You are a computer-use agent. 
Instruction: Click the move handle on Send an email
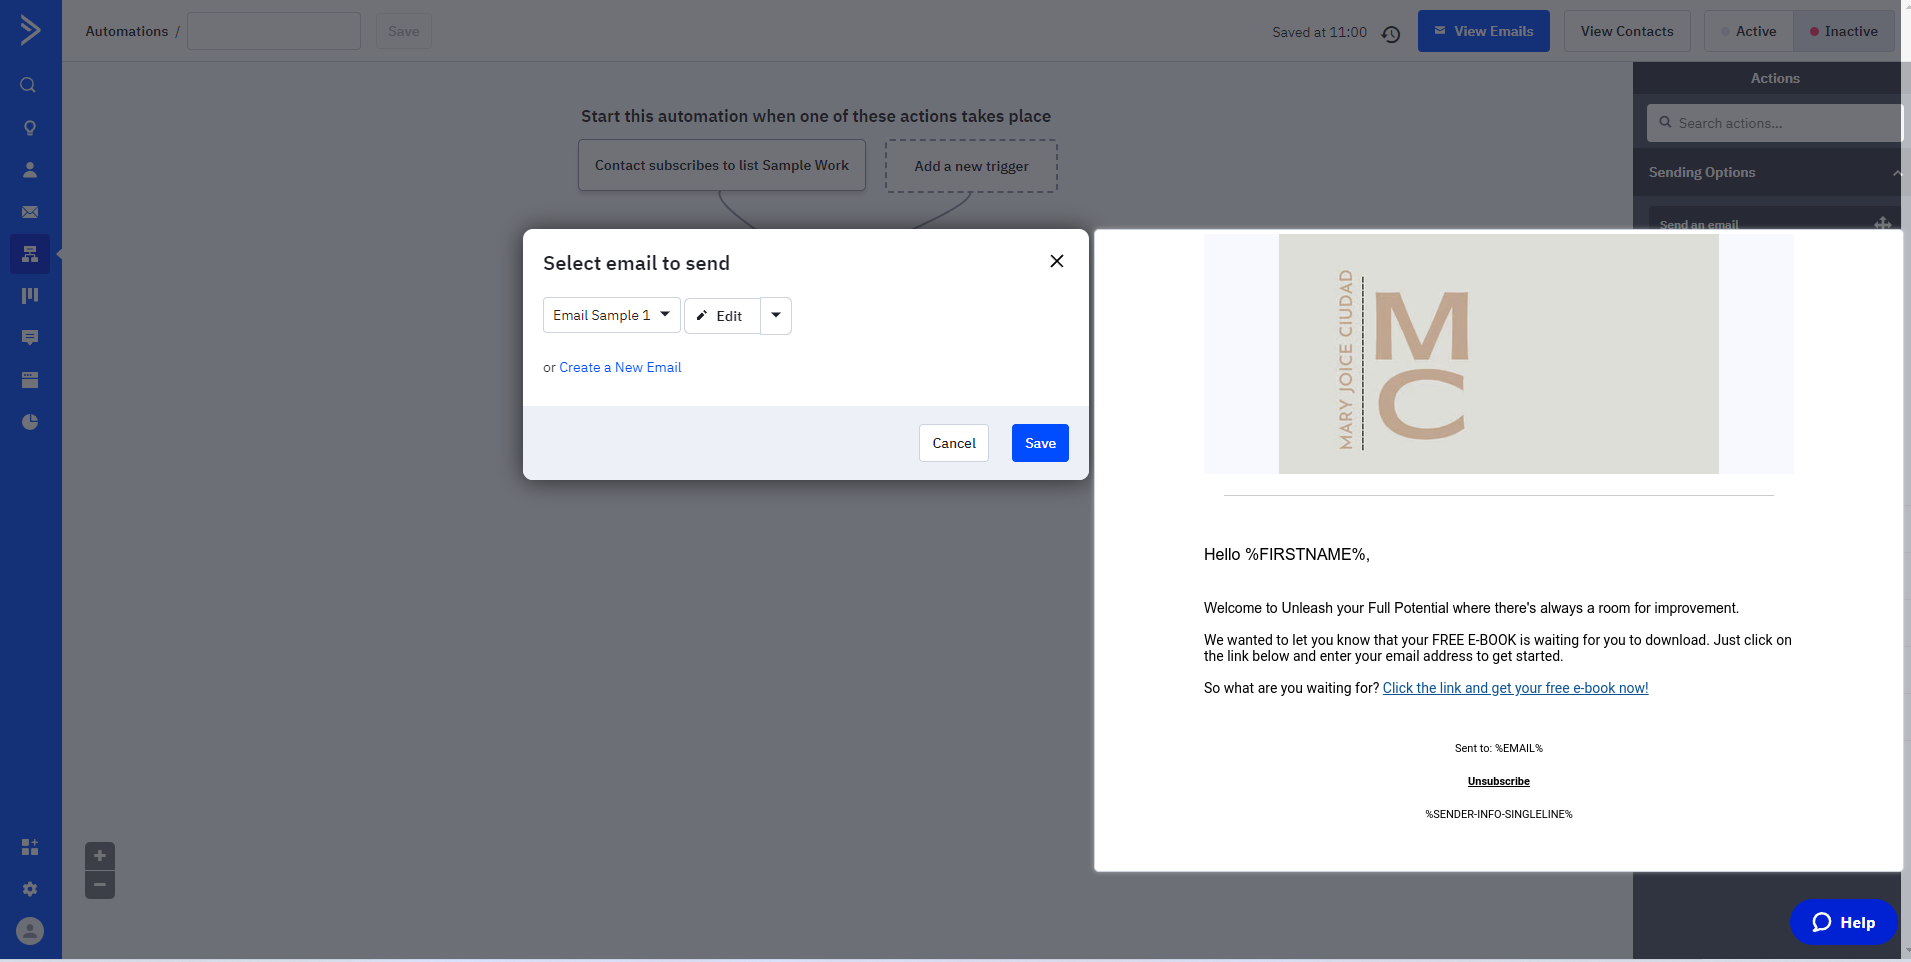(1883, 224)
